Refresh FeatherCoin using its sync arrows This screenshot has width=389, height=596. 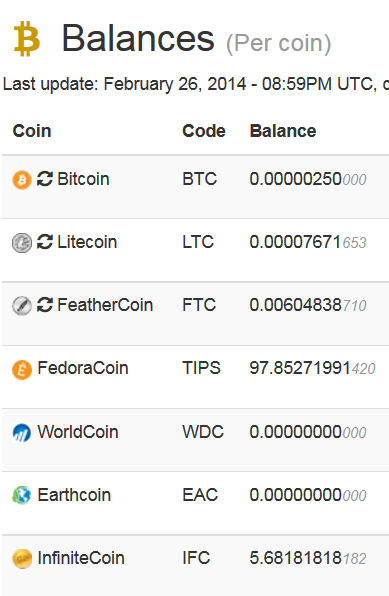pyautogui.click(x=45, y=305)
